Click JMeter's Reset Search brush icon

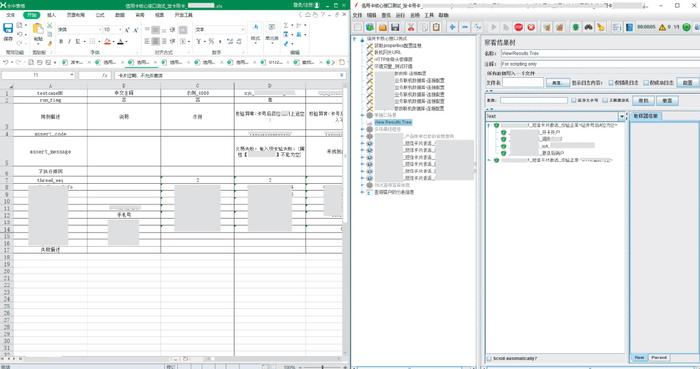(601, 28)
